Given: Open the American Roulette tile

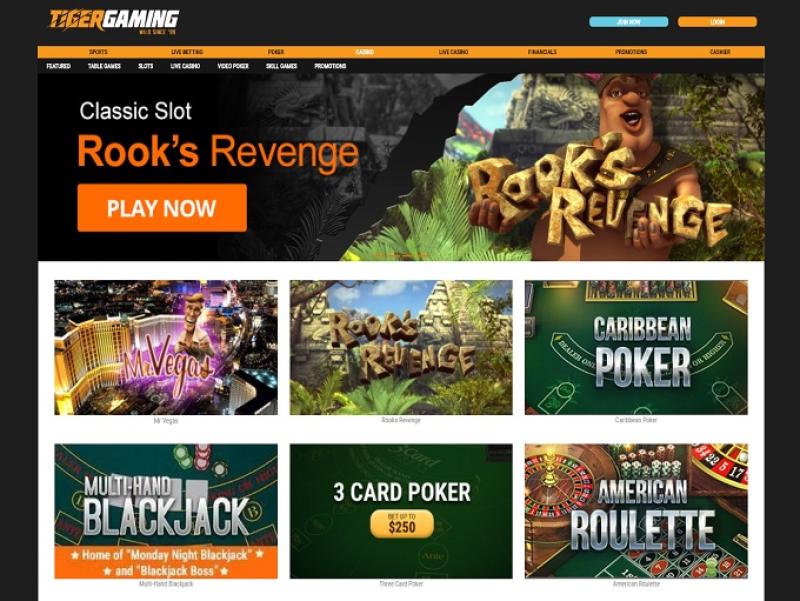Looking at the screenshot, I should [636, 511].
